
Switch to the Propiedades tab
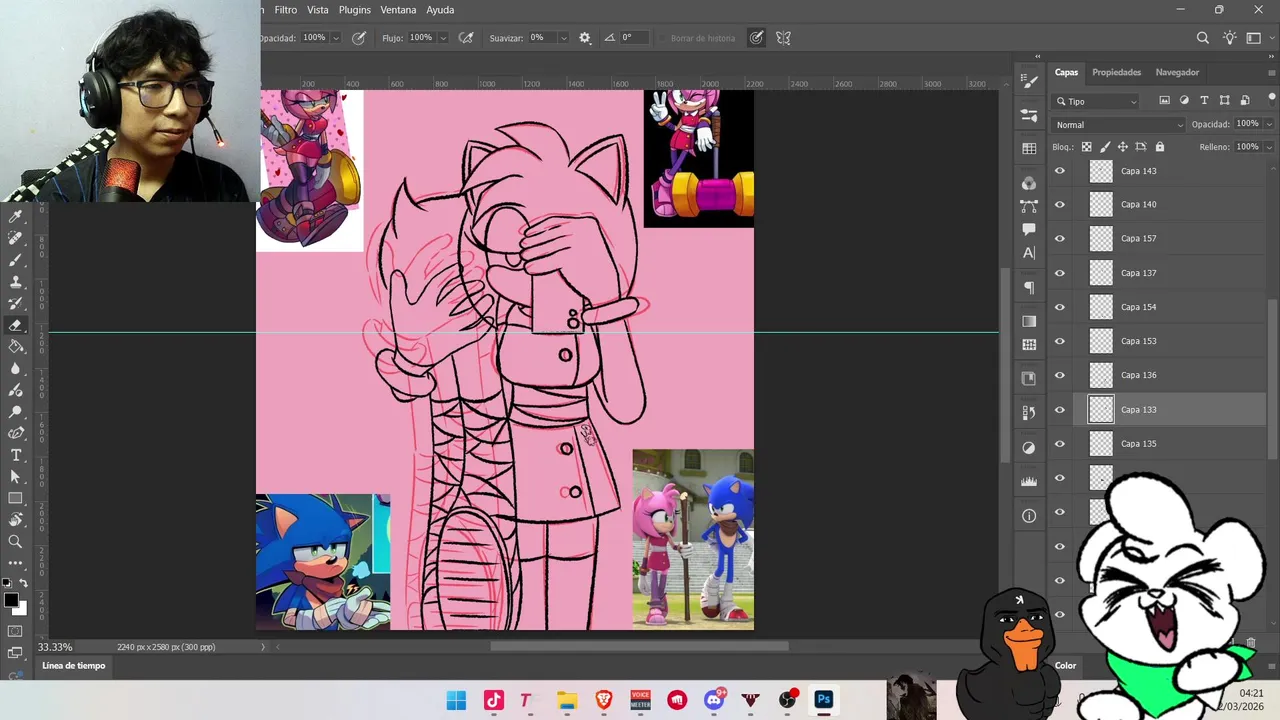click(1116, 72)
